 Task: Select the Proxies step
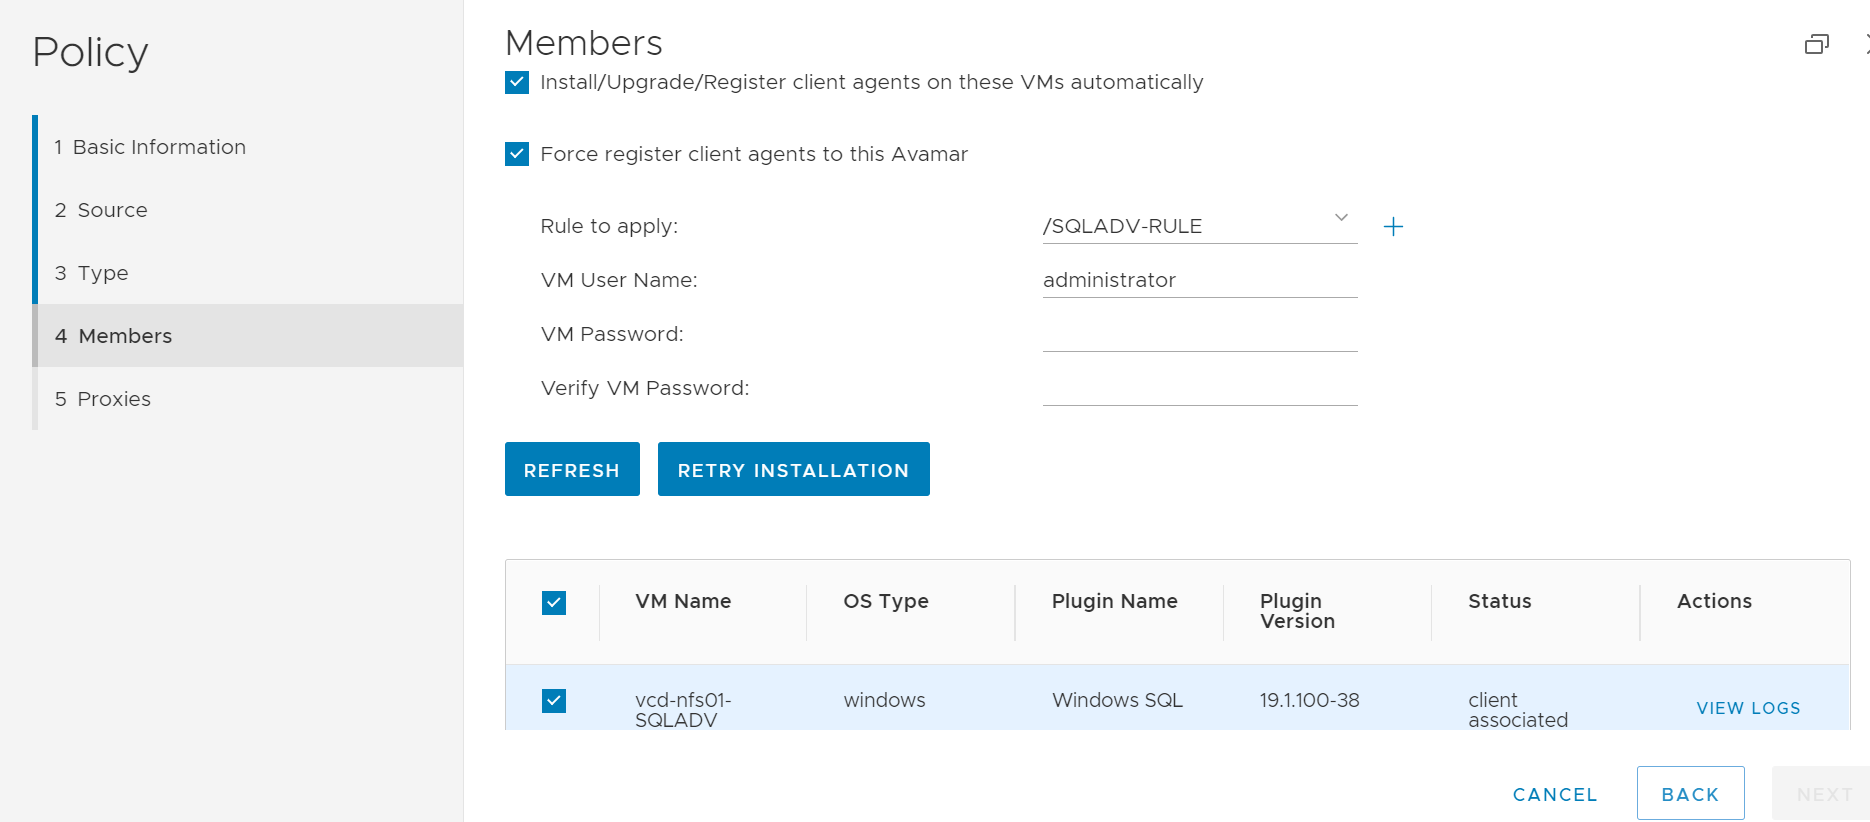[114, 399]
